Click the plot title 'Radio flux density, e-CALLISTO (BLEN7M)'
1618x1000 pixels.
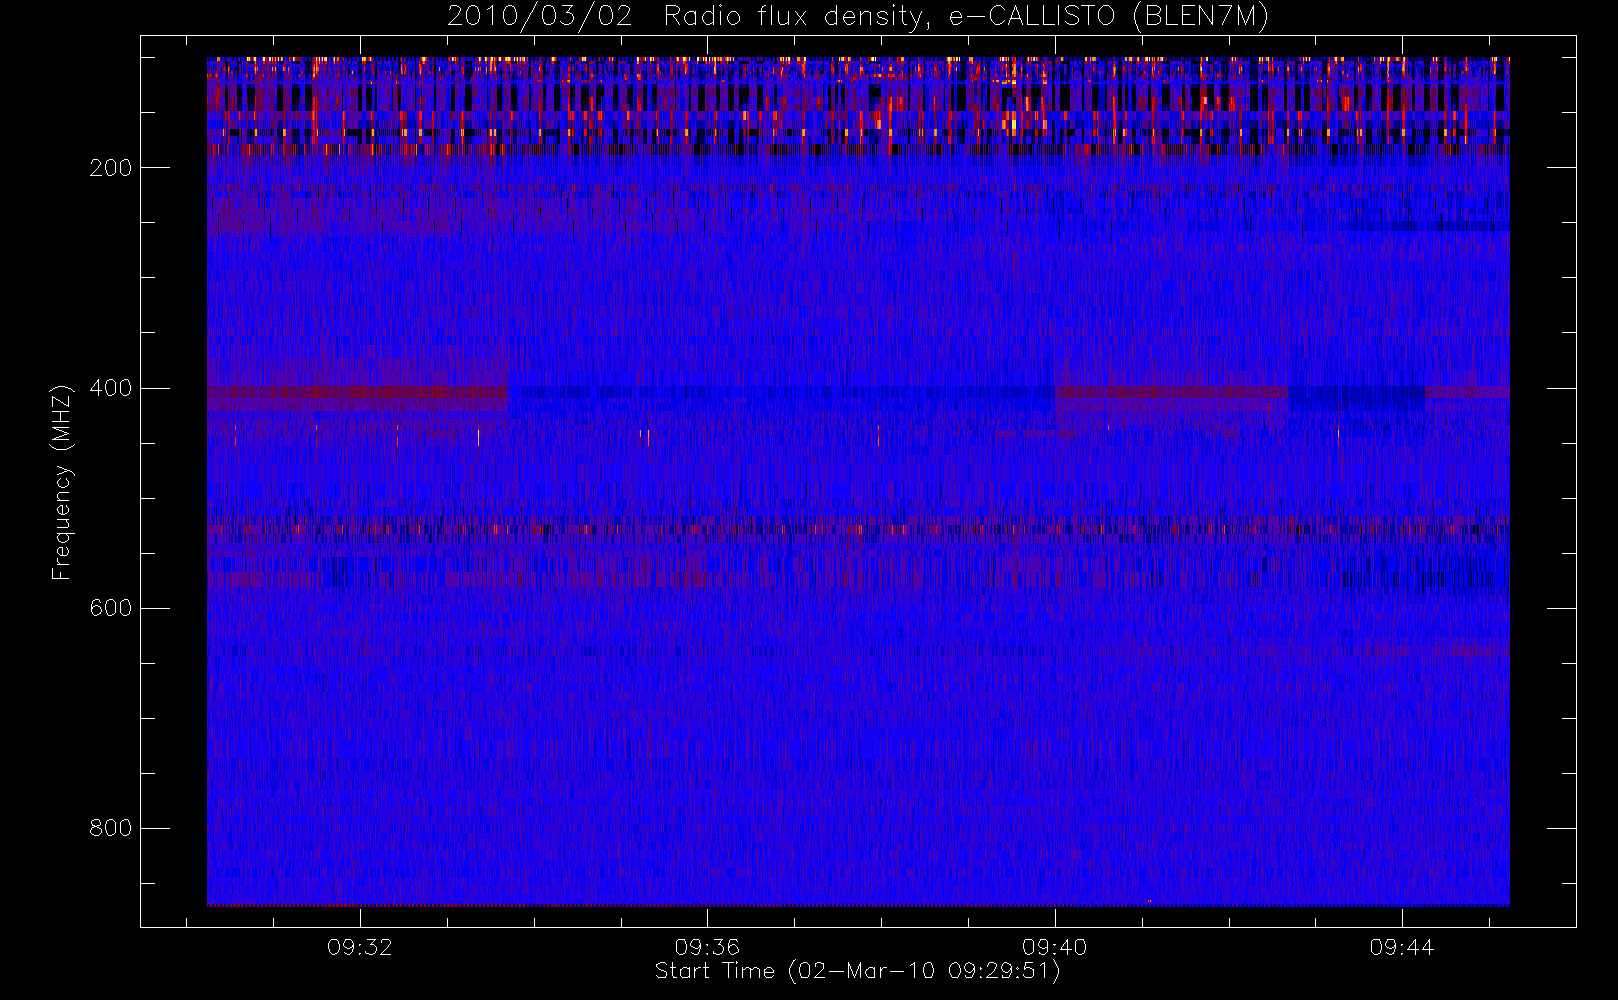[966, 17]
